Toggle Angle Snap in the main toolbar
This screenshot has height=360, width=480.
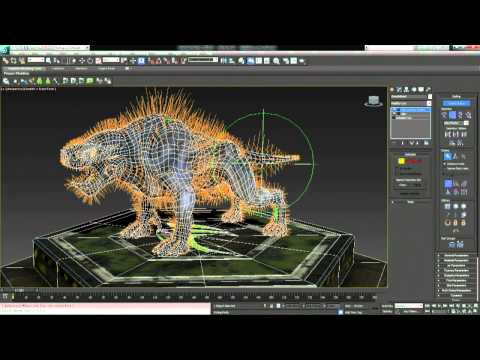tap(158, 61)
